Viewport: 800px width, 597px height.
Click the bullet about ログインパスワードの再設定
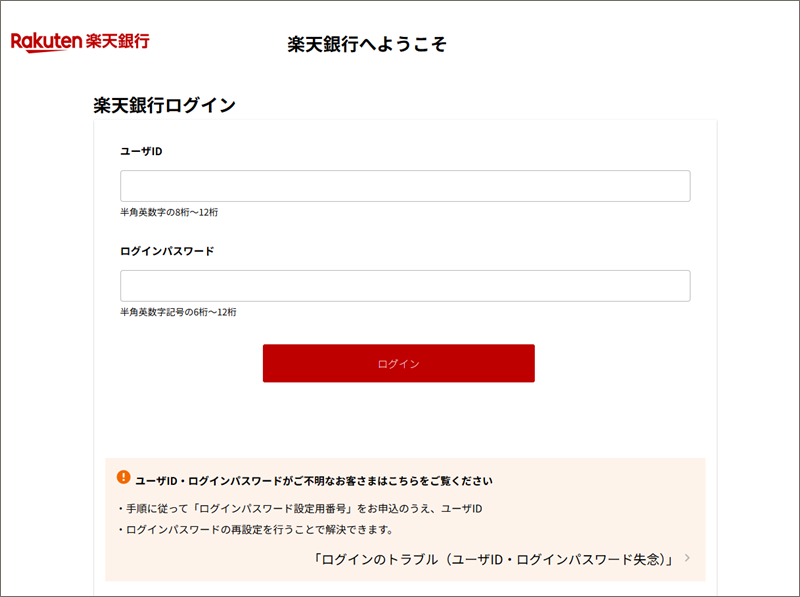pos(256,530)
